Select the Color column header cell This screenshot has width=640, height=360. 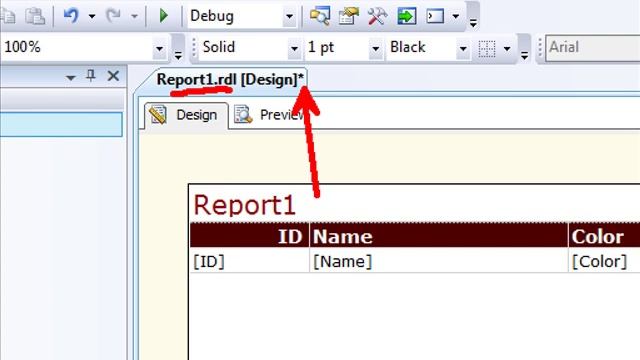pos(604,236)
